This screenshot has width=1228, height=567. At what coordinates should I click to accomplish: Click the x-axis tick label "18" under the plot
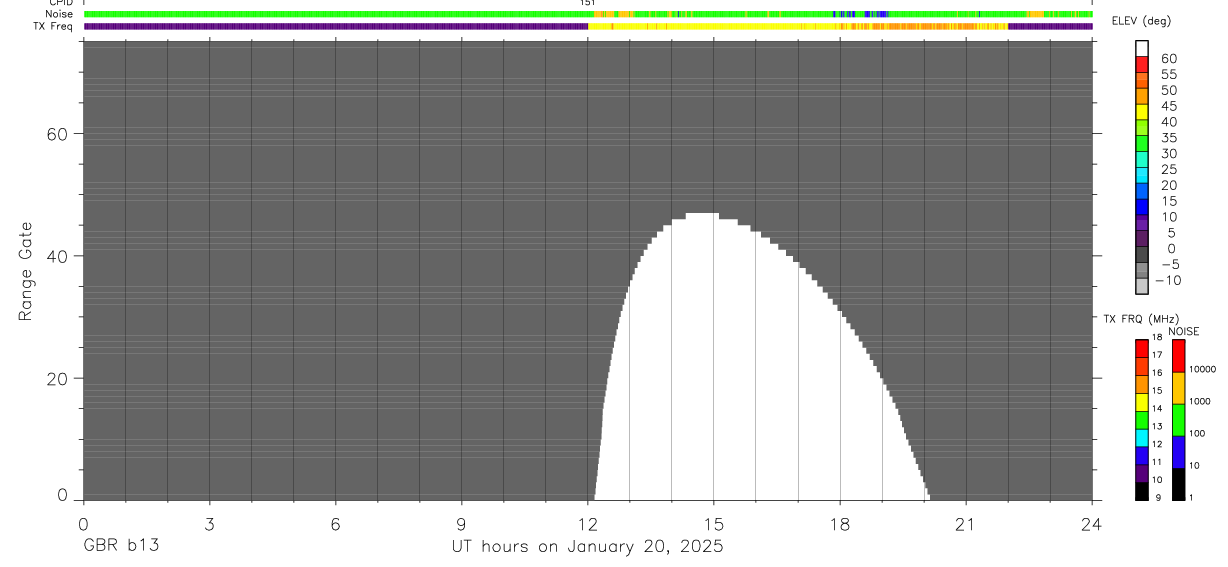pyautogui.click(x=840, y=524)
